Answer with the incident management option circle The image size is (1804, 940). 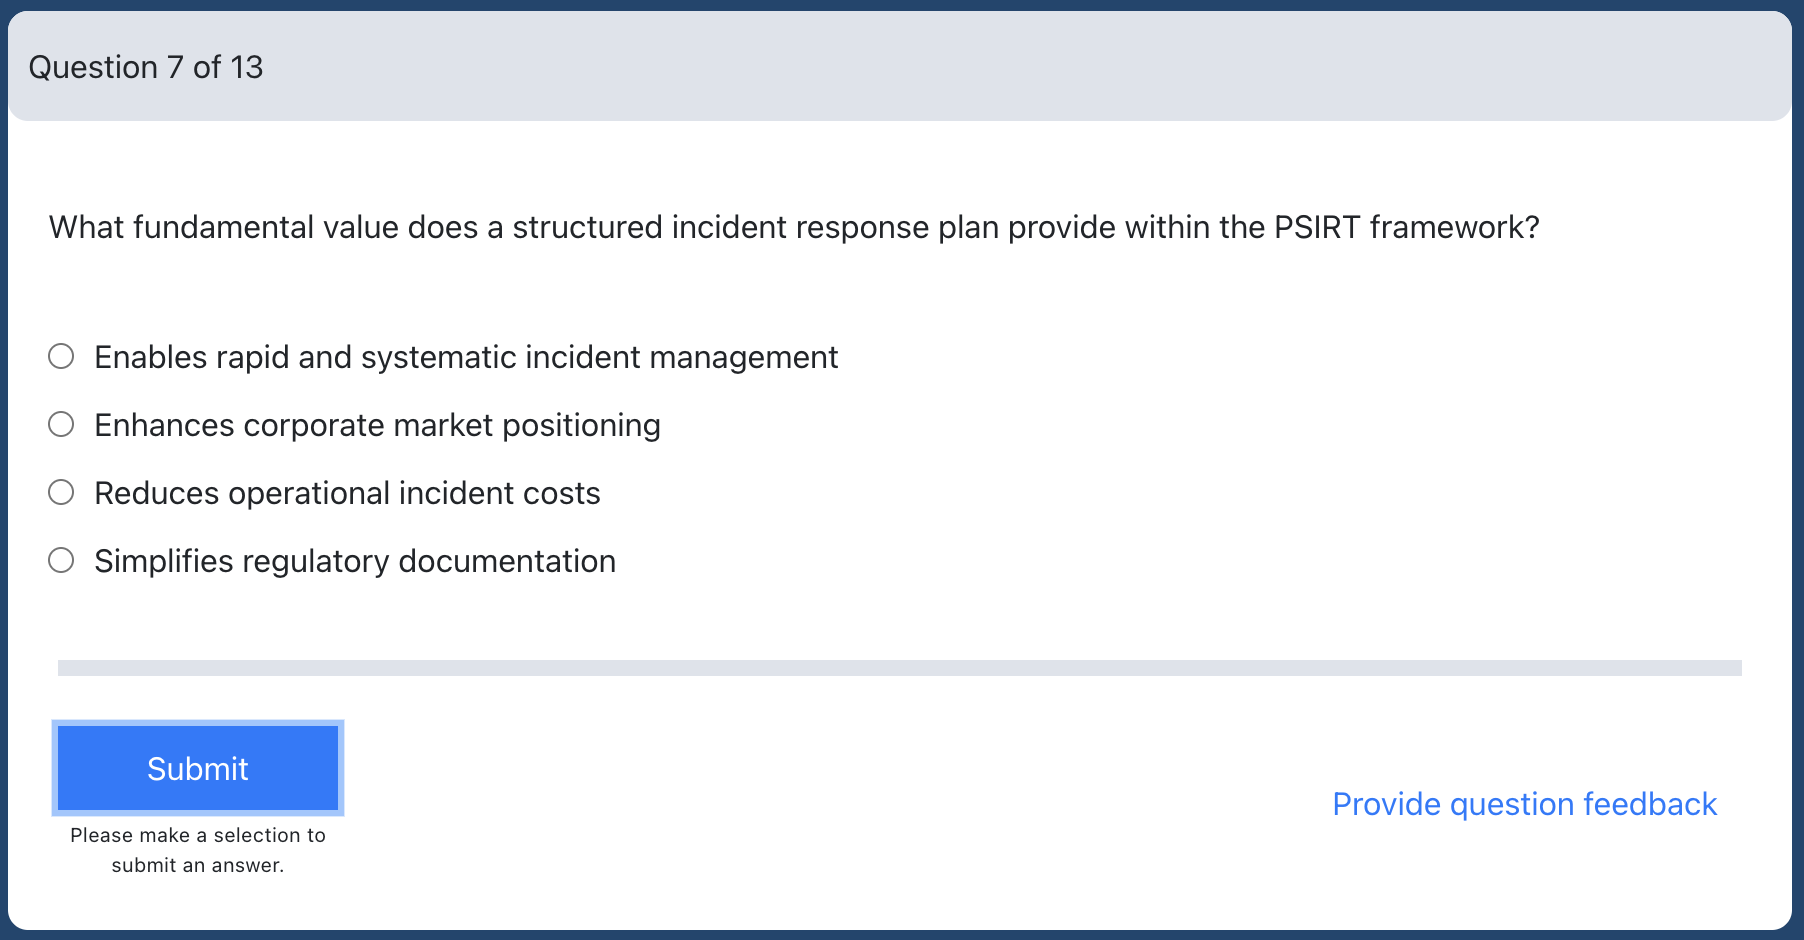click(61, 356)
